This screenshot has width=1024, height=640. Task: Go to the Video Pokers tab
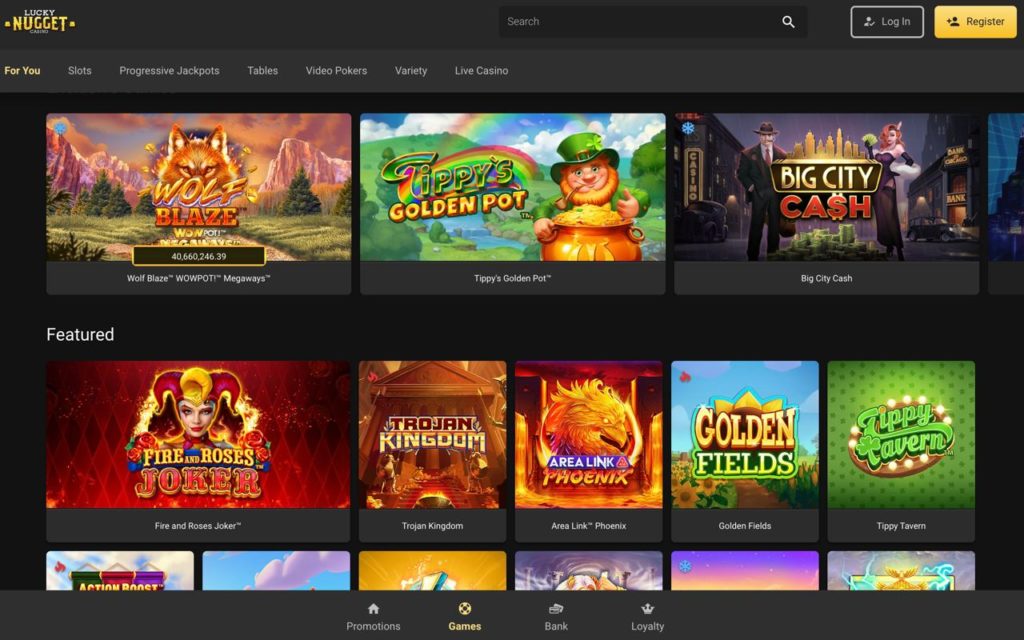click(336, 71)
